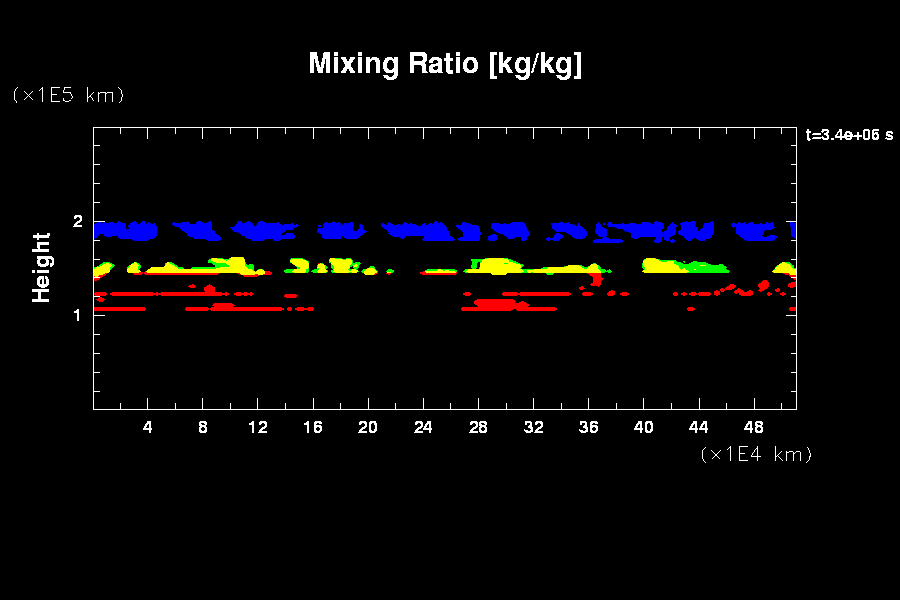This screenshot has height=600, width=900.
Task: Click the (×1E4 km) x-axis unit label
Action: 756,454
